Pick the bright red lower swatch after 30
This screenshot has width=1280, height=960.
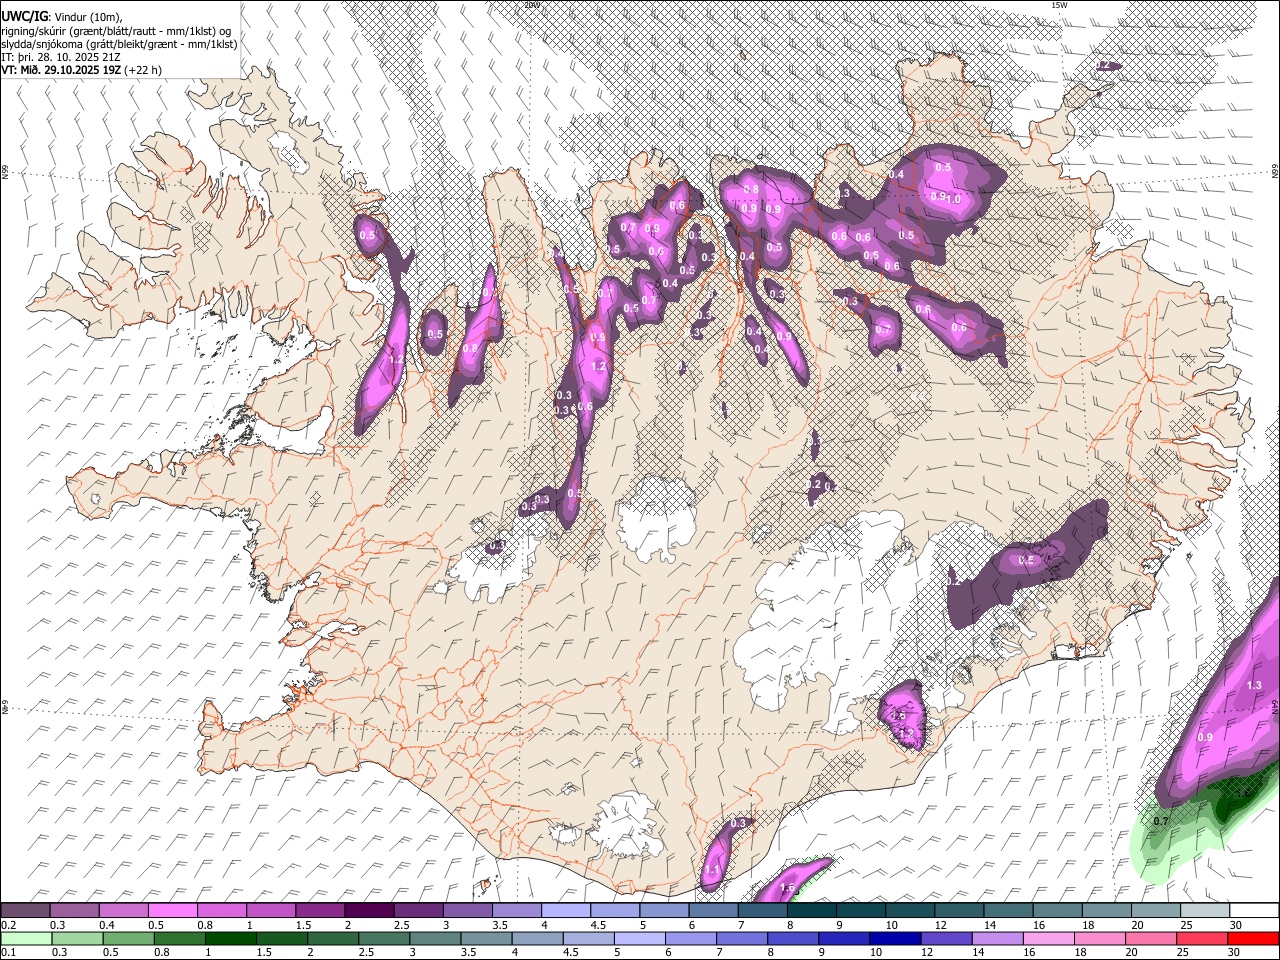pyautogui.click(x=1253, y=938)
